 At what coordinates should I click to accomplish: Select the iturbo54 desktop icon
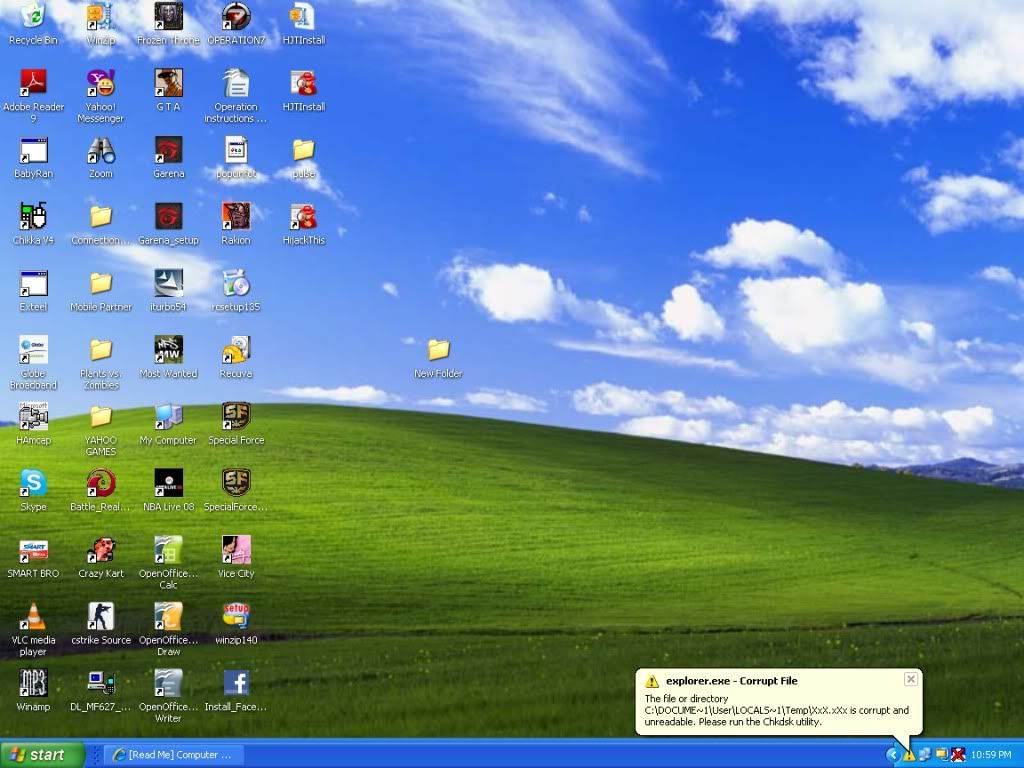point(168,291)
